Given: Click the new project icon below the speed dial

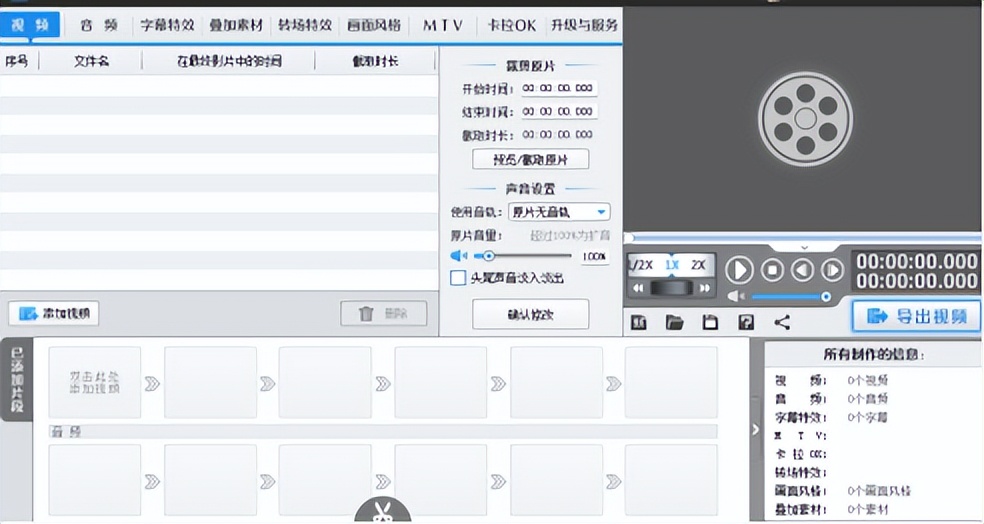Looking at the screenshot, I should (640, 322).
